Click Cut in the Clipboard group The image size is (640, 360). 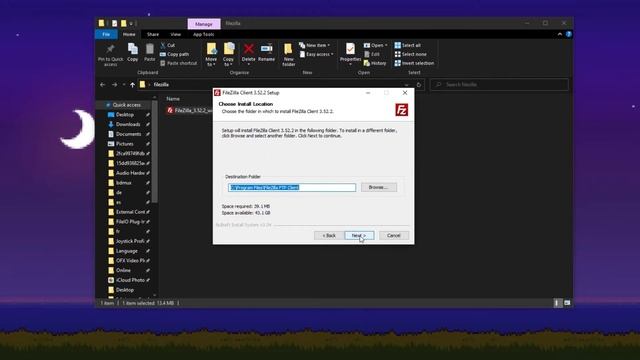pyautogui.click(x=168, y=45)
